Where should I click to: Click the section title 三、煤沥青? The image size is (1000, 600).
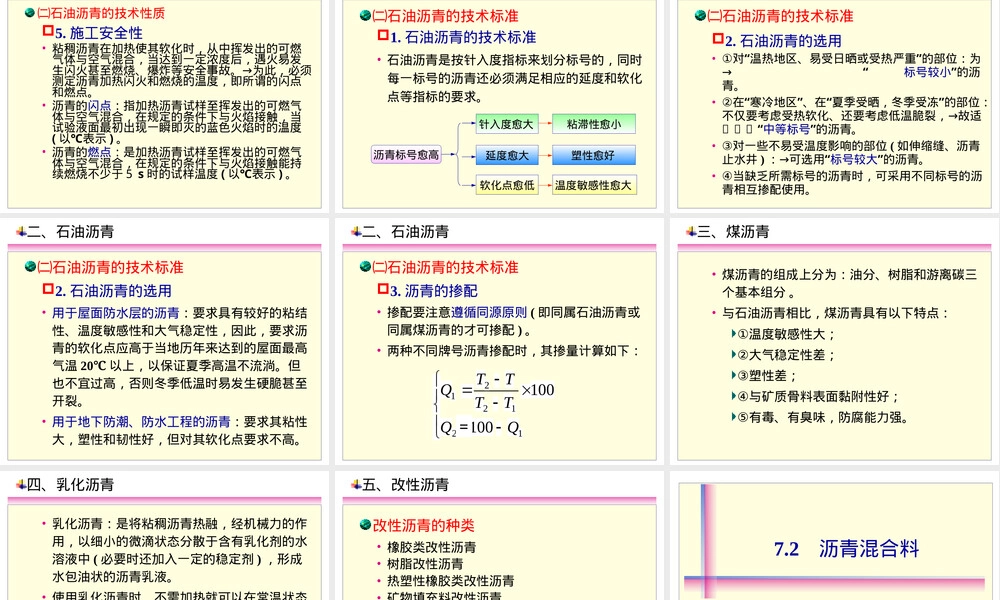tap(733, 231)
